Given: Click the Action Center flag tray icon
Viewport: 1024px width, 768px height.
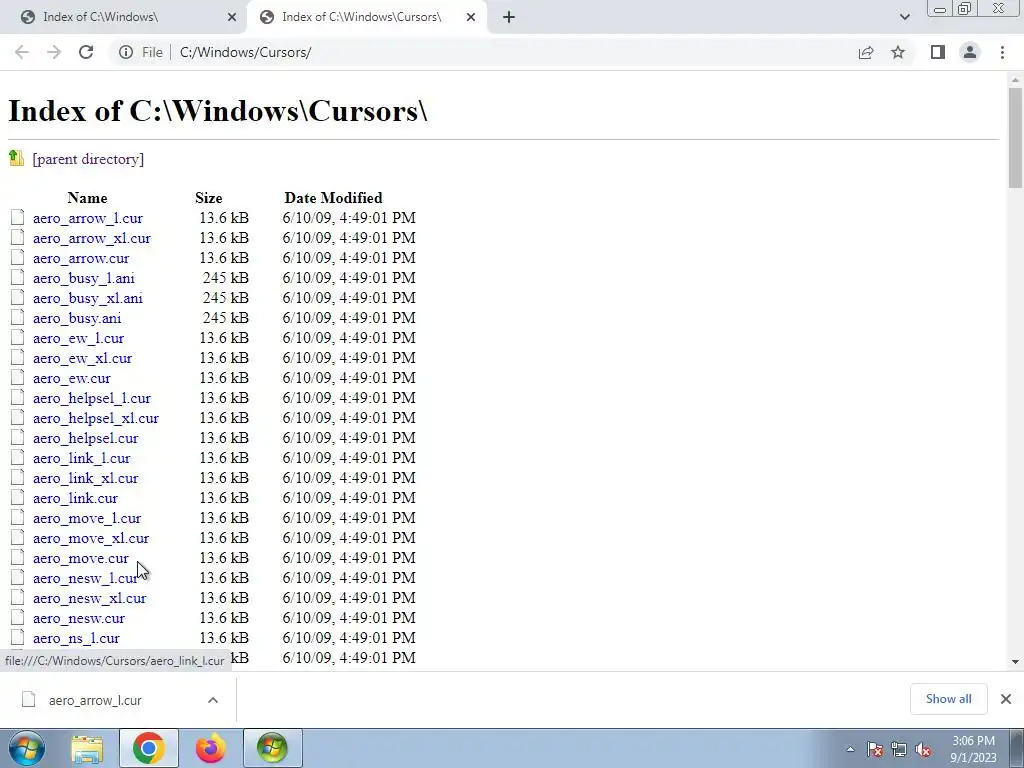Looking at the screenshot, I should [875, 749].
